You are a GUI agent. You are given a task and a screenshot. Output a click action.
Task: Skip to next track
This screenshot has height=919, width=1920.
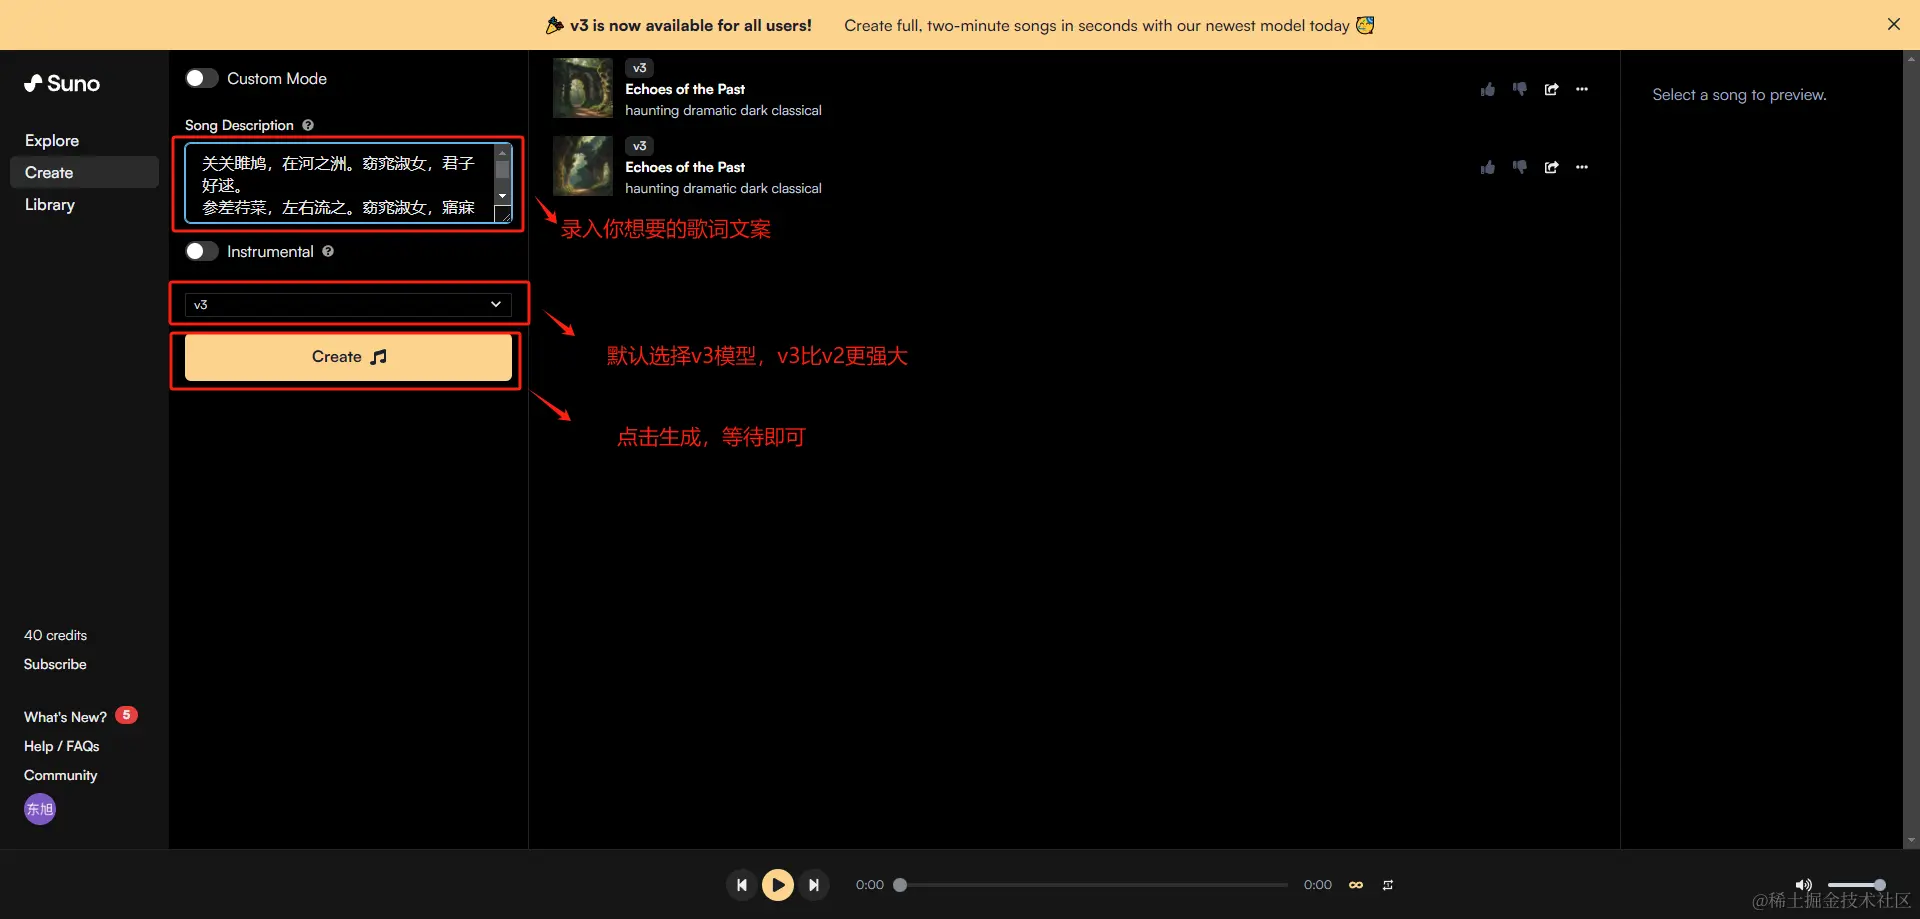click(814, 885)
